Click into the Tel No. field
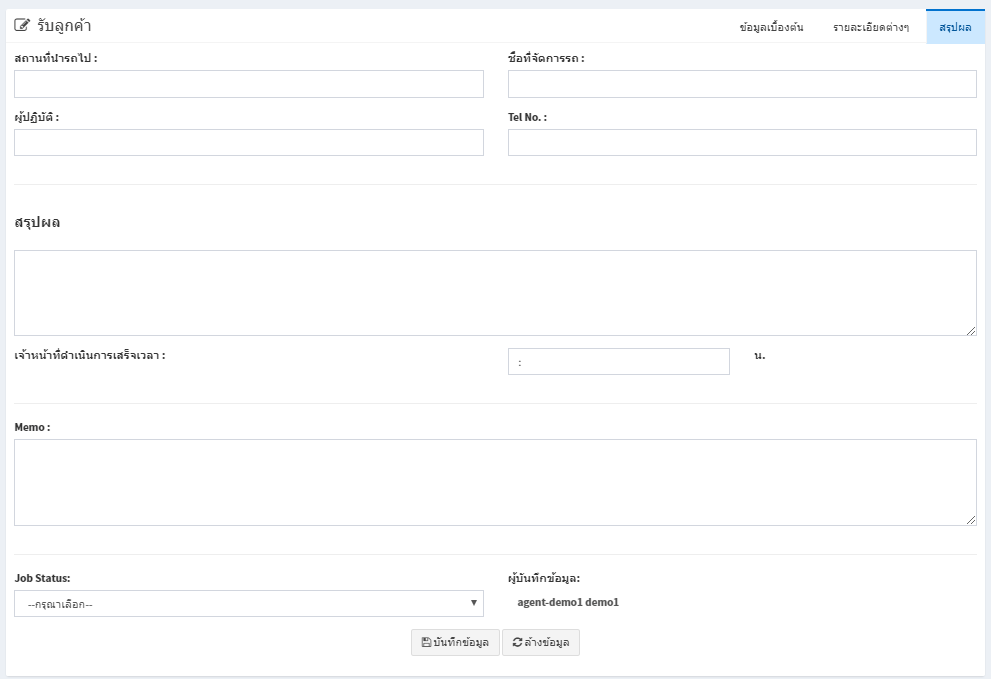 pyautogui.click(x=742, y=143)
